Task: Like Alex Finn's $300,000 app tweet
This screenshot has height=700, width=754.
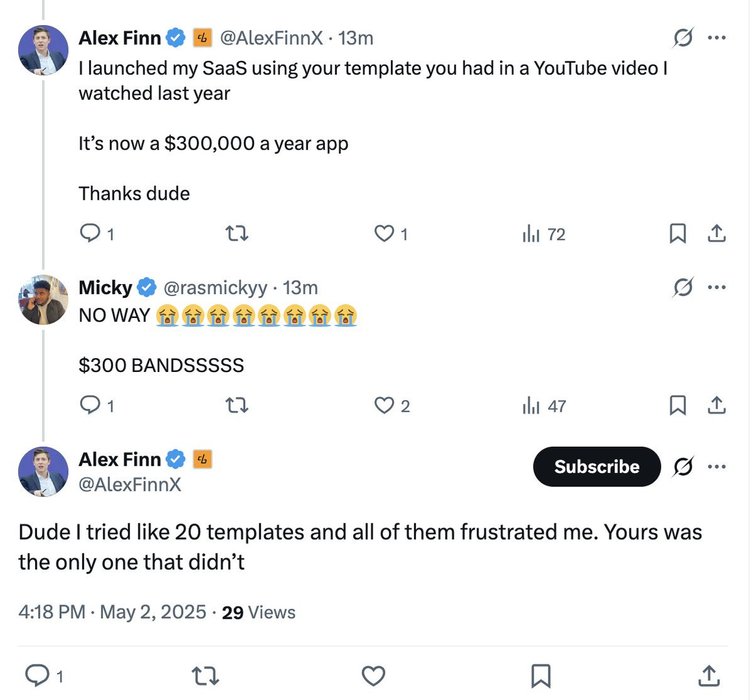Action: 384,234
